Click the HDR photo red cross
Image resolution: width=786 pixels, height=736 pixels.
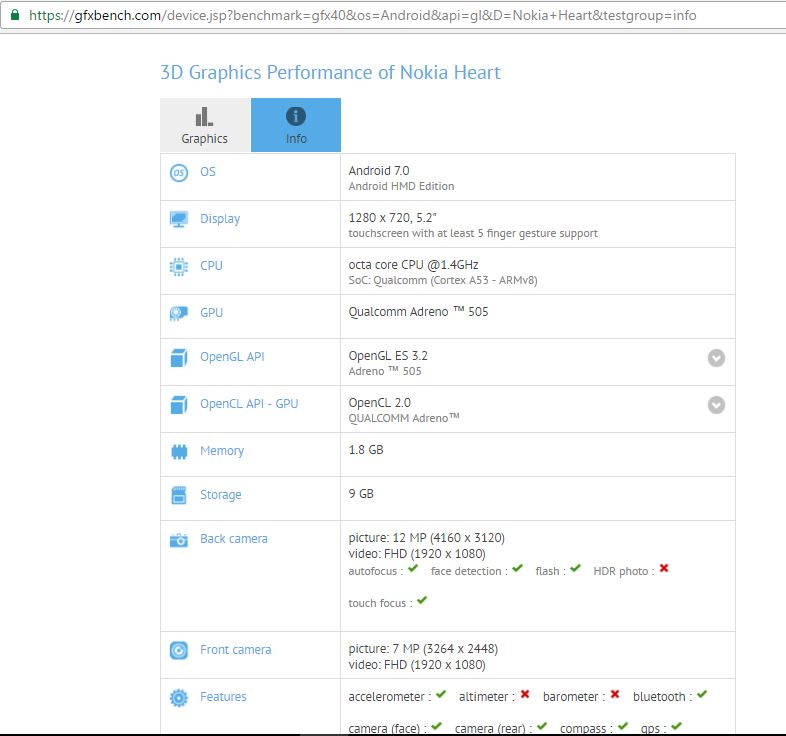point(664,568)
